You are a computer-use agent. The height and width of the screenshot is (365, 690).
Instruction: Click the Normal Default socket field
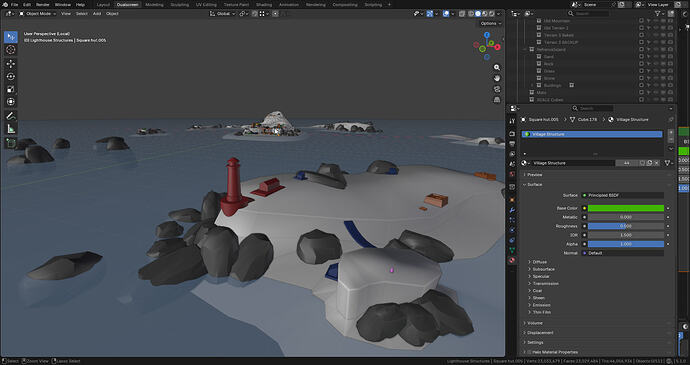pos(622,253)
